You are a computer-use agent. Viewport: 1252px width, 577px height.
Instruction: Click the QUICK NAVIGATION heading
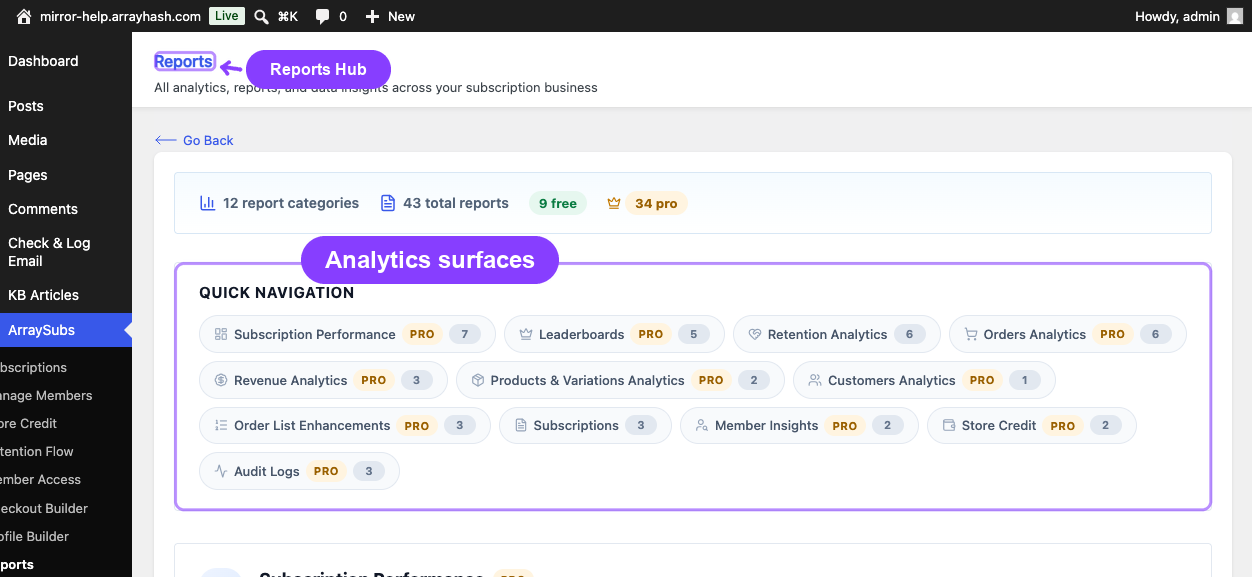(277, 293)
